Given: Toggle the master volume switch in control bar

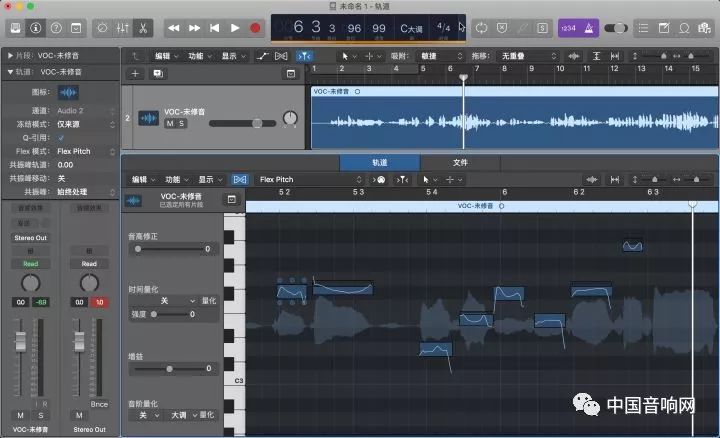Looking at the screenshot, I should point(616,28).
